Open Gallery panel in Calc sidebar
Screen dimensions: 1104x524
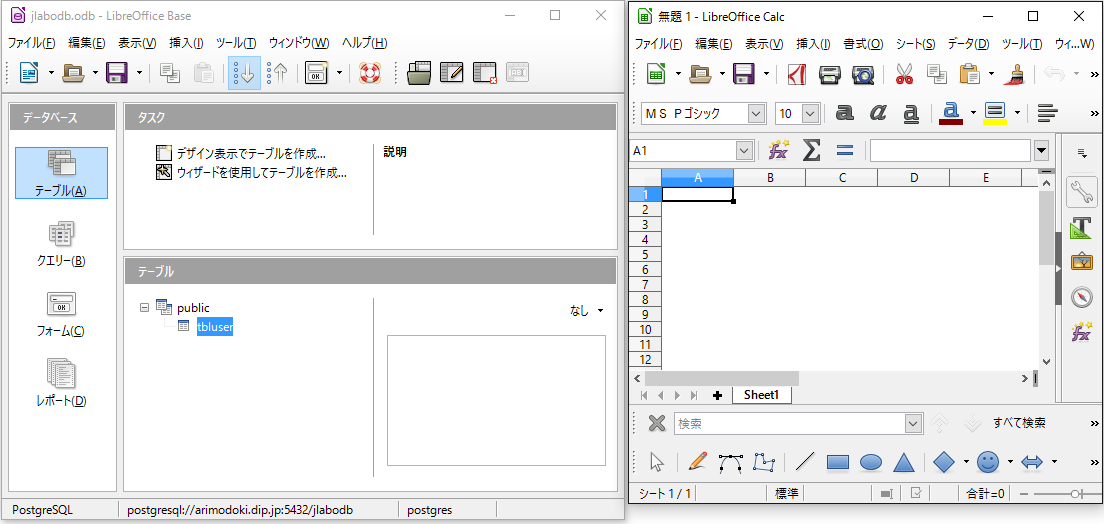(1081, 263)
